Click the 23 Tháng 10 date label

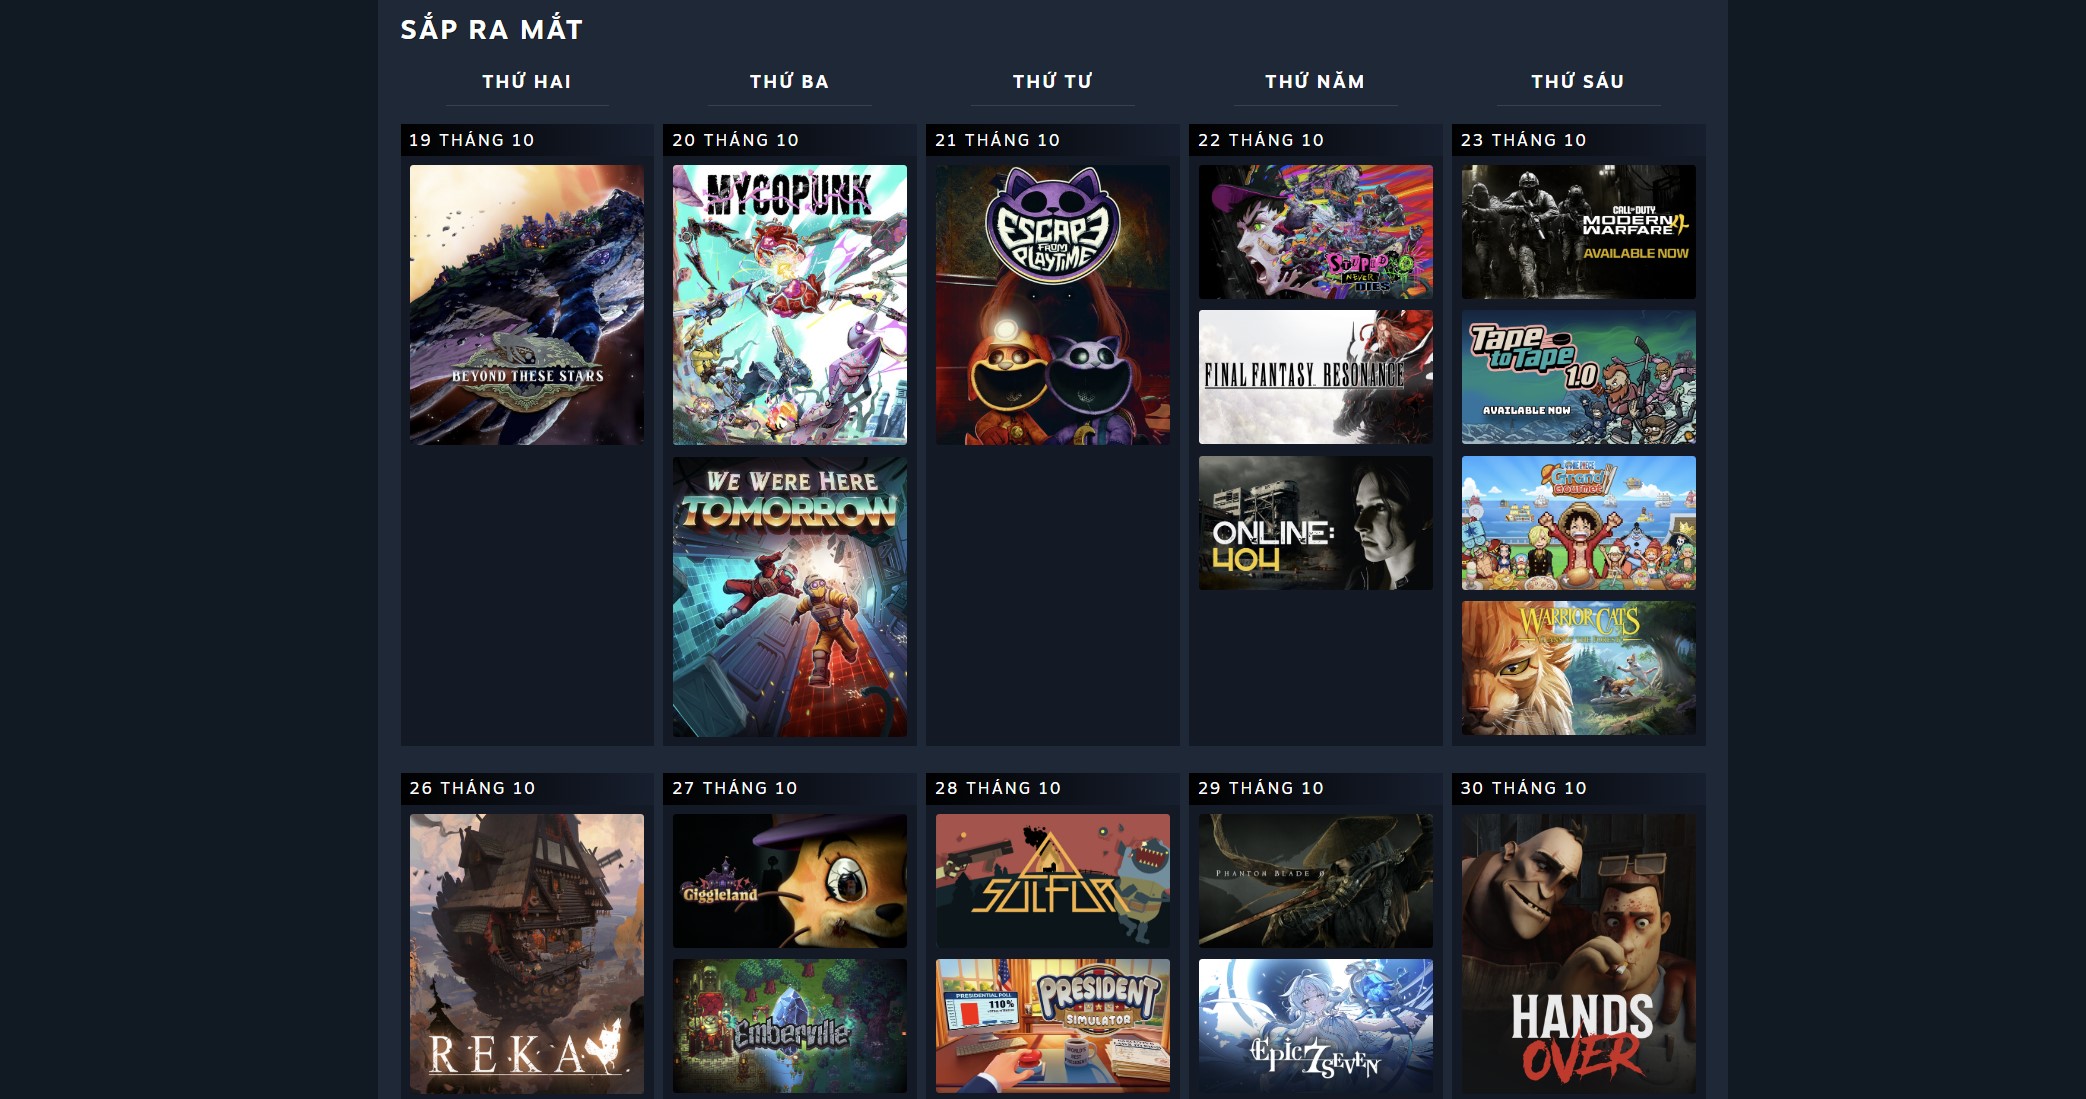(x=1524, y=140)
